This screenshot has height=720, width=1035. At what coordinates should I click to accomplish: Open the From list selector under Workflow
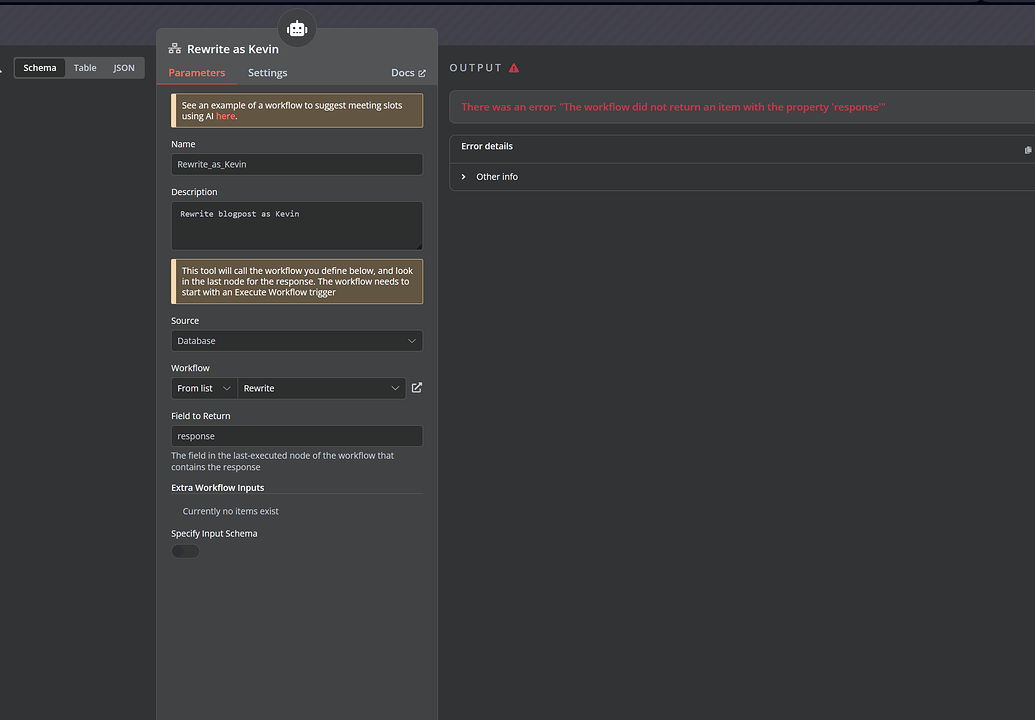[x=203, y=388]
